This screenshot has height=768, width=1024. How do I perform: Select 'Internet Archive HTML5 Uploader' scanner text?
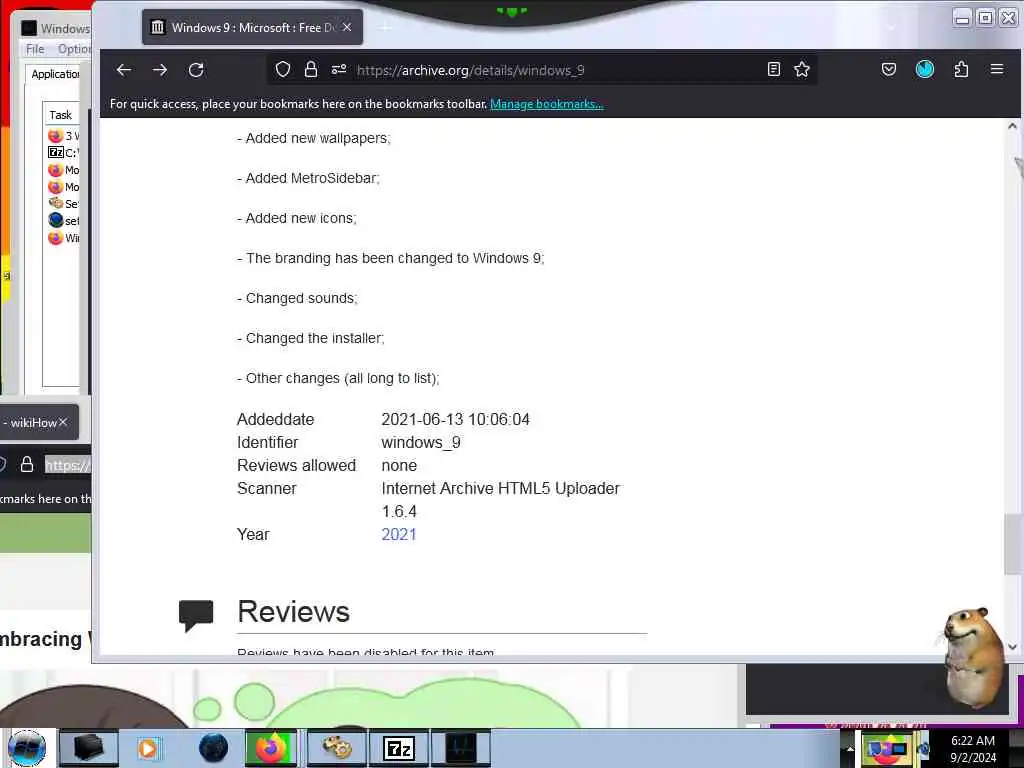tap(500, 488)
